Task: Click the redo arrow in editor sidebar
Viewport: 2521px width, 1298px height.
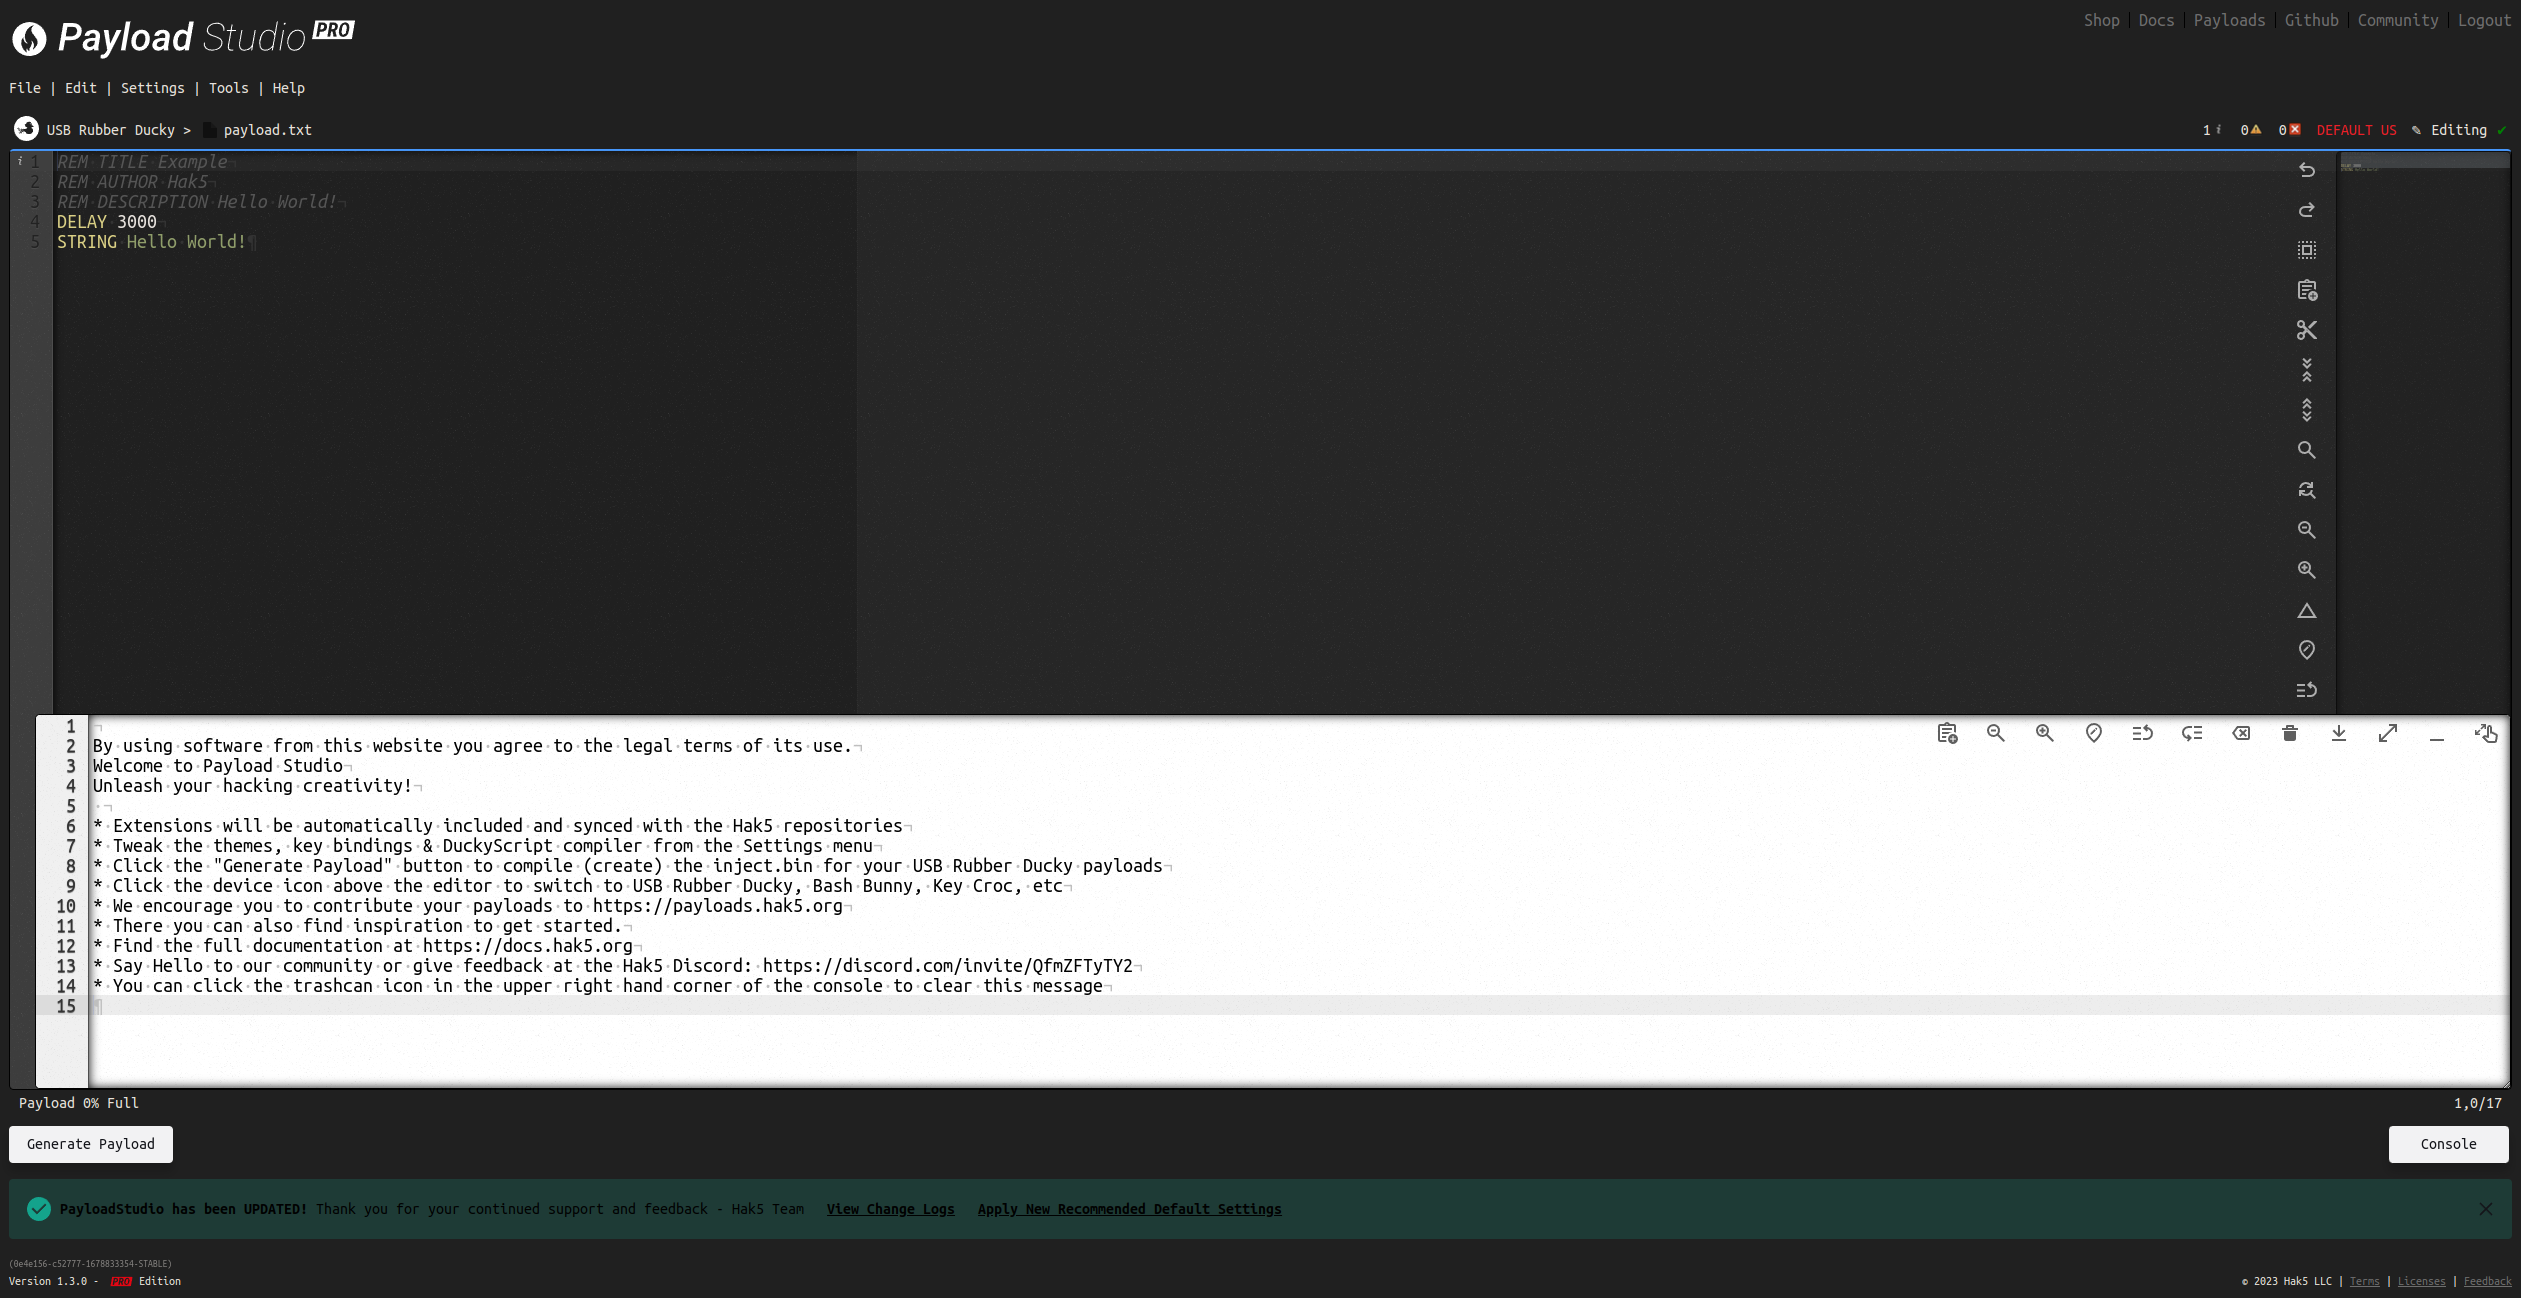Action: [2306, 210]
